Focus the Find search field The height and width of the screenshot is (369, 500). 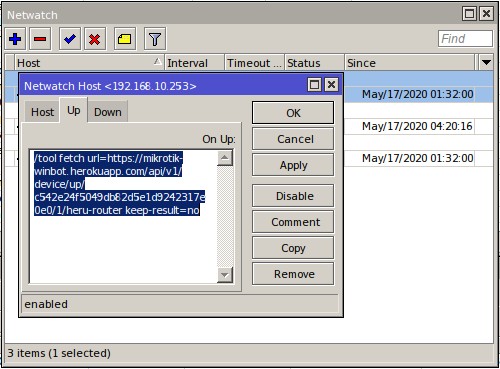465,39
